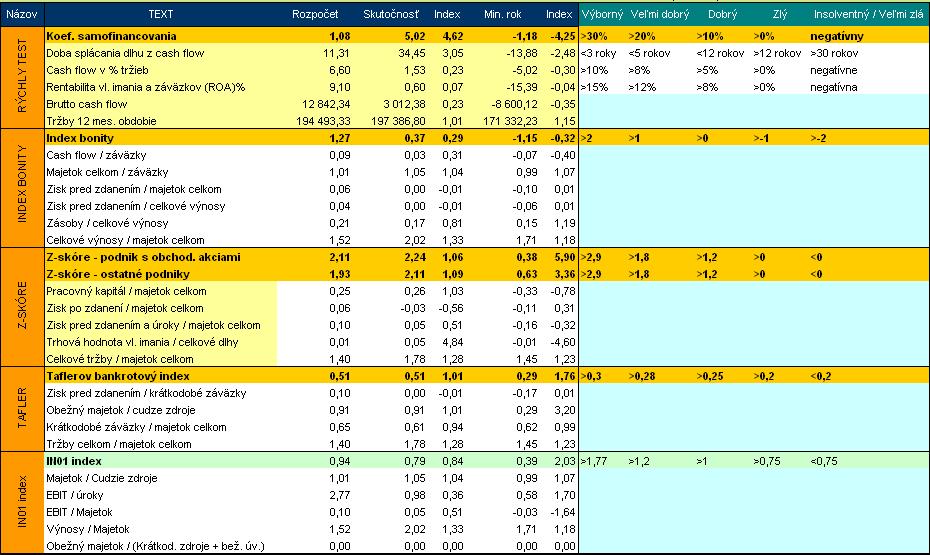Image resolution: width=930 pixels, height=555 pixels.
Task: Click the vertical IN01 index section label
Action: click(x=22, y=502)
